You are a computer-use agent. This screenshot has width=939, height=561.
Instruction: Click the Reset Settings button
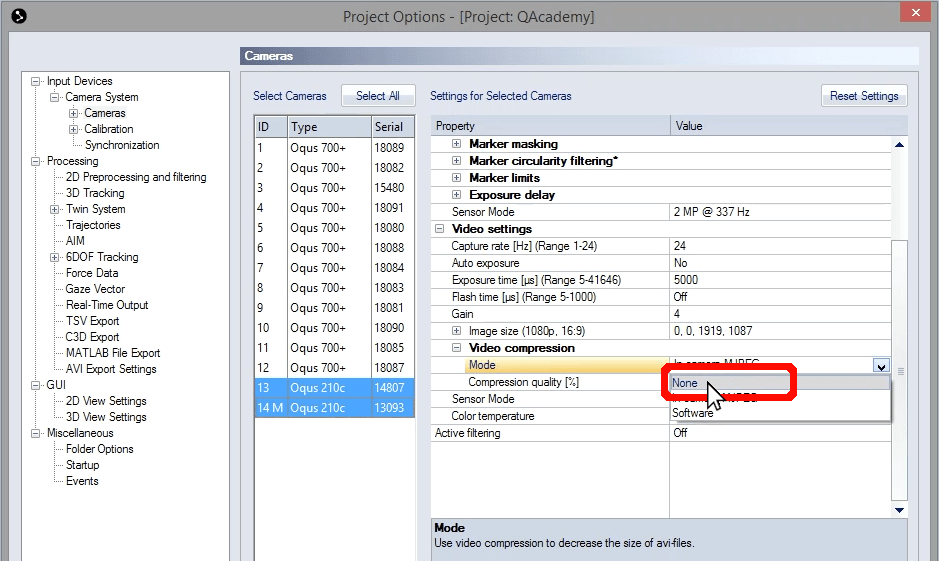point(864,96)
